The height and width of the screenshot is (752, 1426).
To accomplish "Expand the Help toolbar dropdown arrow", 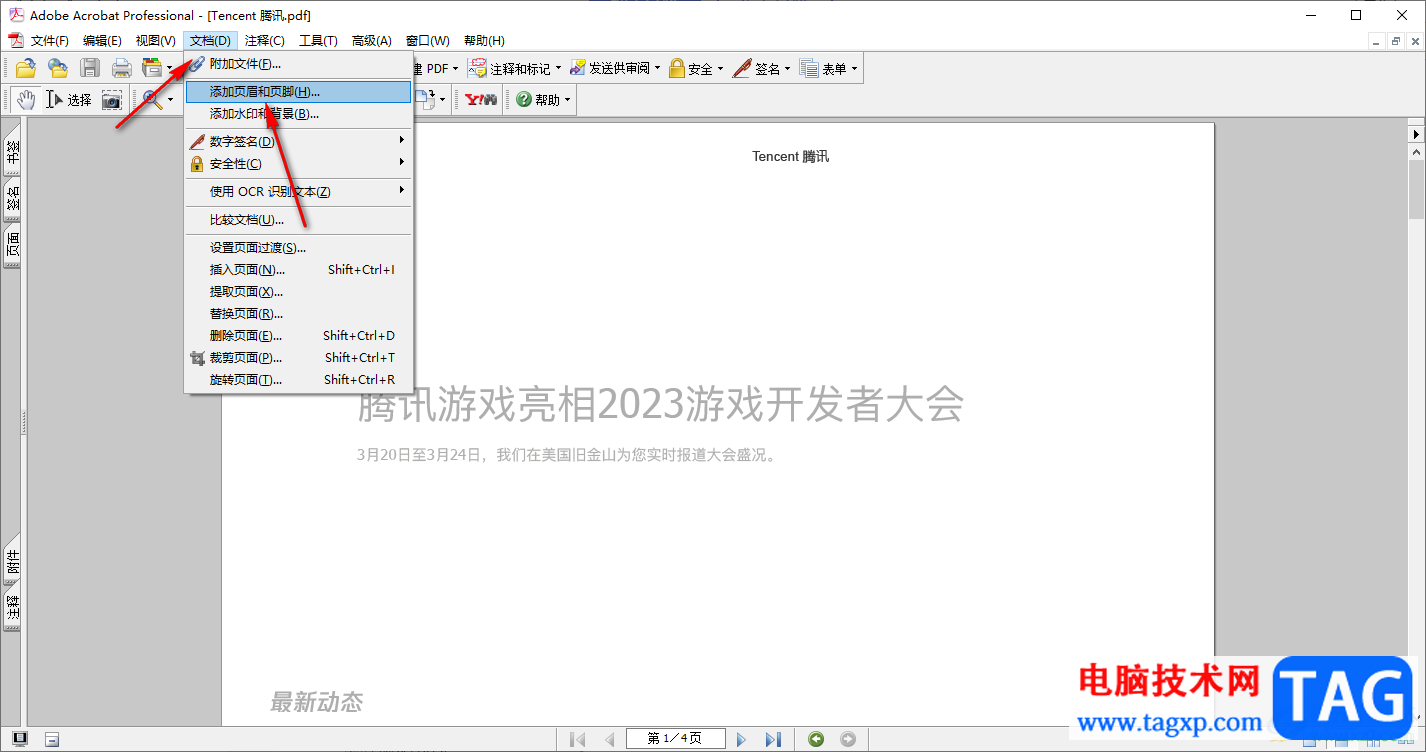I will click(567, 100).
